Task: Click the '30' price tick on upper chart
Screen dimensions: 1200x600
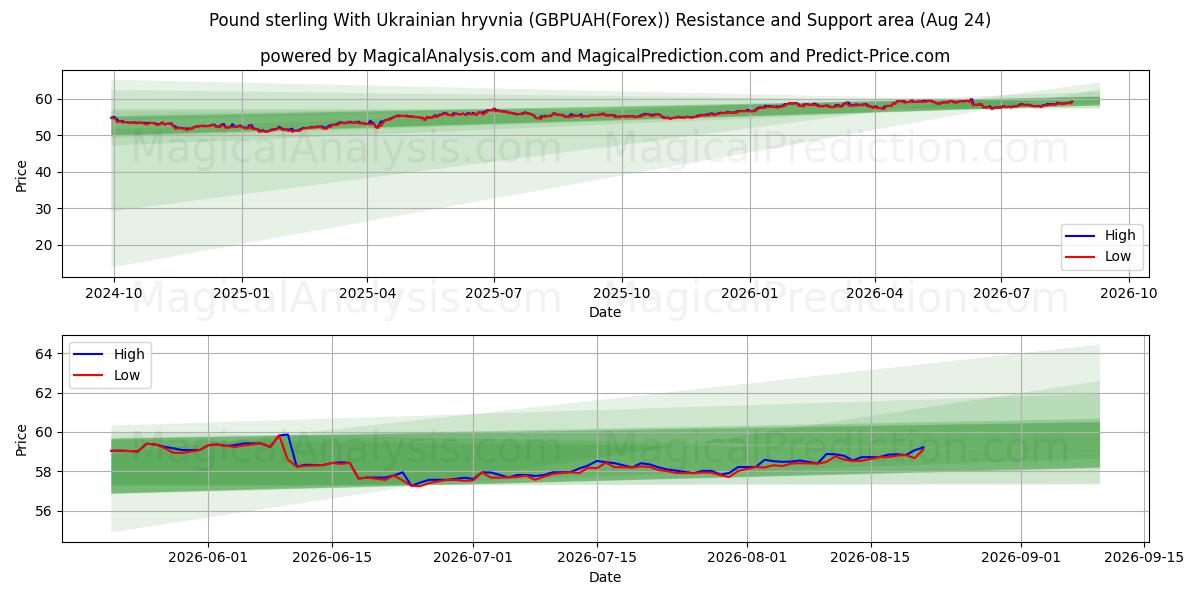Action: pyautogui.click(x=45, y=208)
